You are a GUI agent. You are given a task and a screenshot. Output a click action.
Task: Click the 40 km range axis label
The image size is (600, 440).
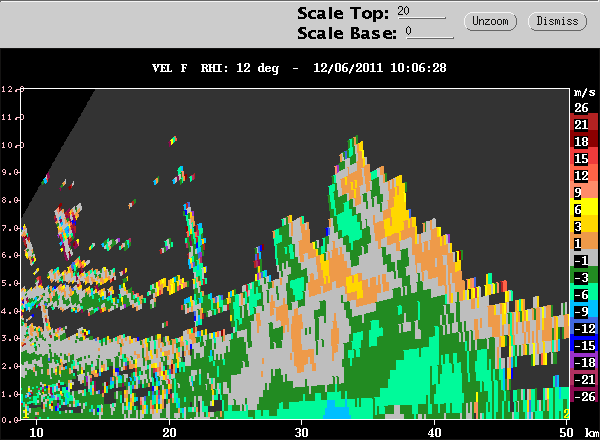434,433
